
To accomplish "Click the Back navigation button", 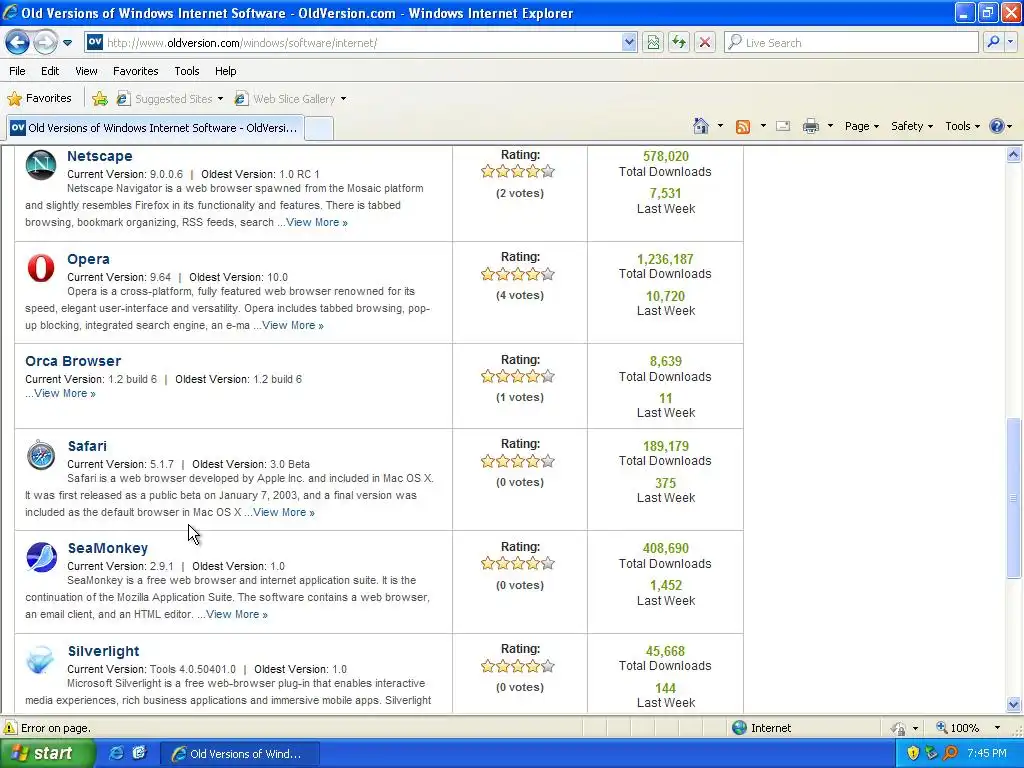I will pos(18,42).
